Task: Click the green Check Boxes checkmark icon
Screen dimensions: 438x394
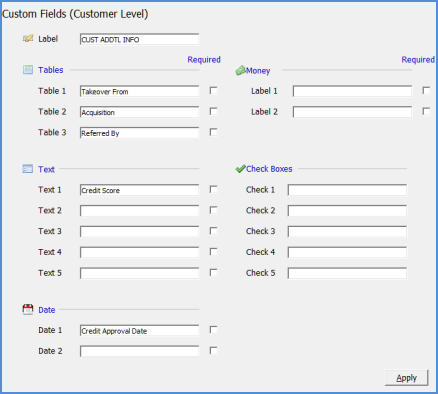Action: pyautogui.click(x=240, y=169)
